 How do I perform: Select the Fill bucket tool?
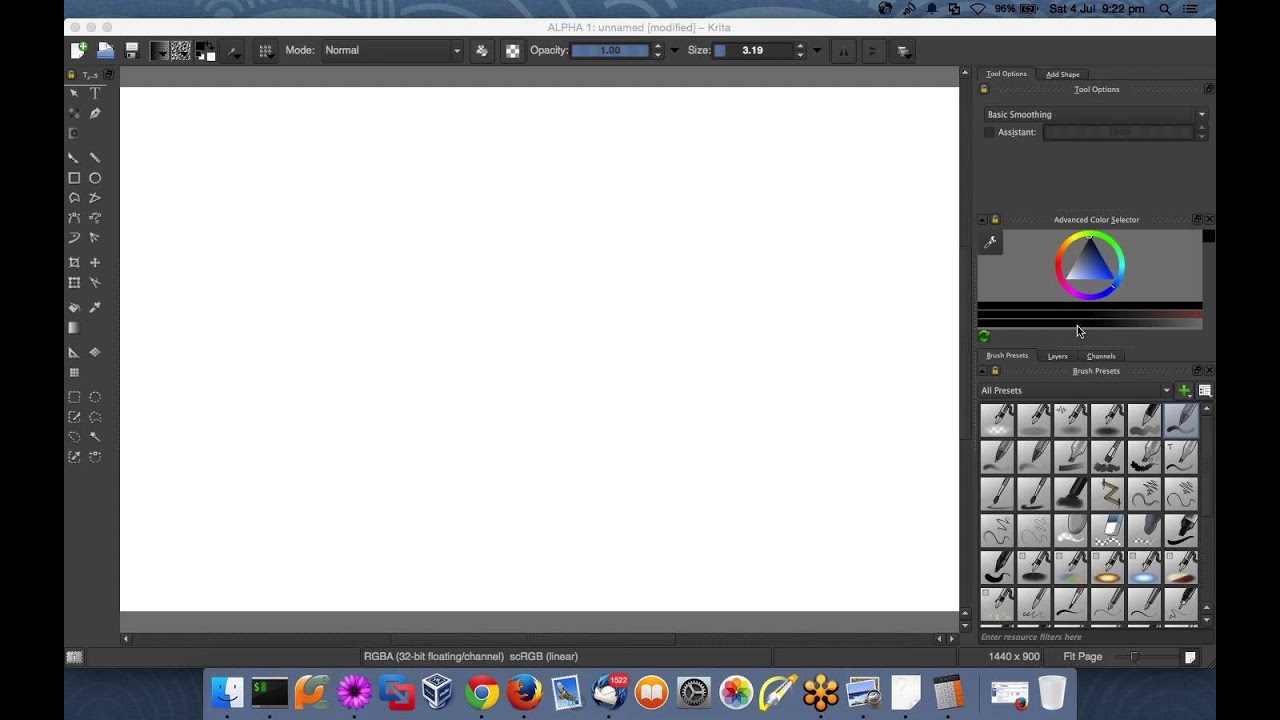click(x=74, y=308)
